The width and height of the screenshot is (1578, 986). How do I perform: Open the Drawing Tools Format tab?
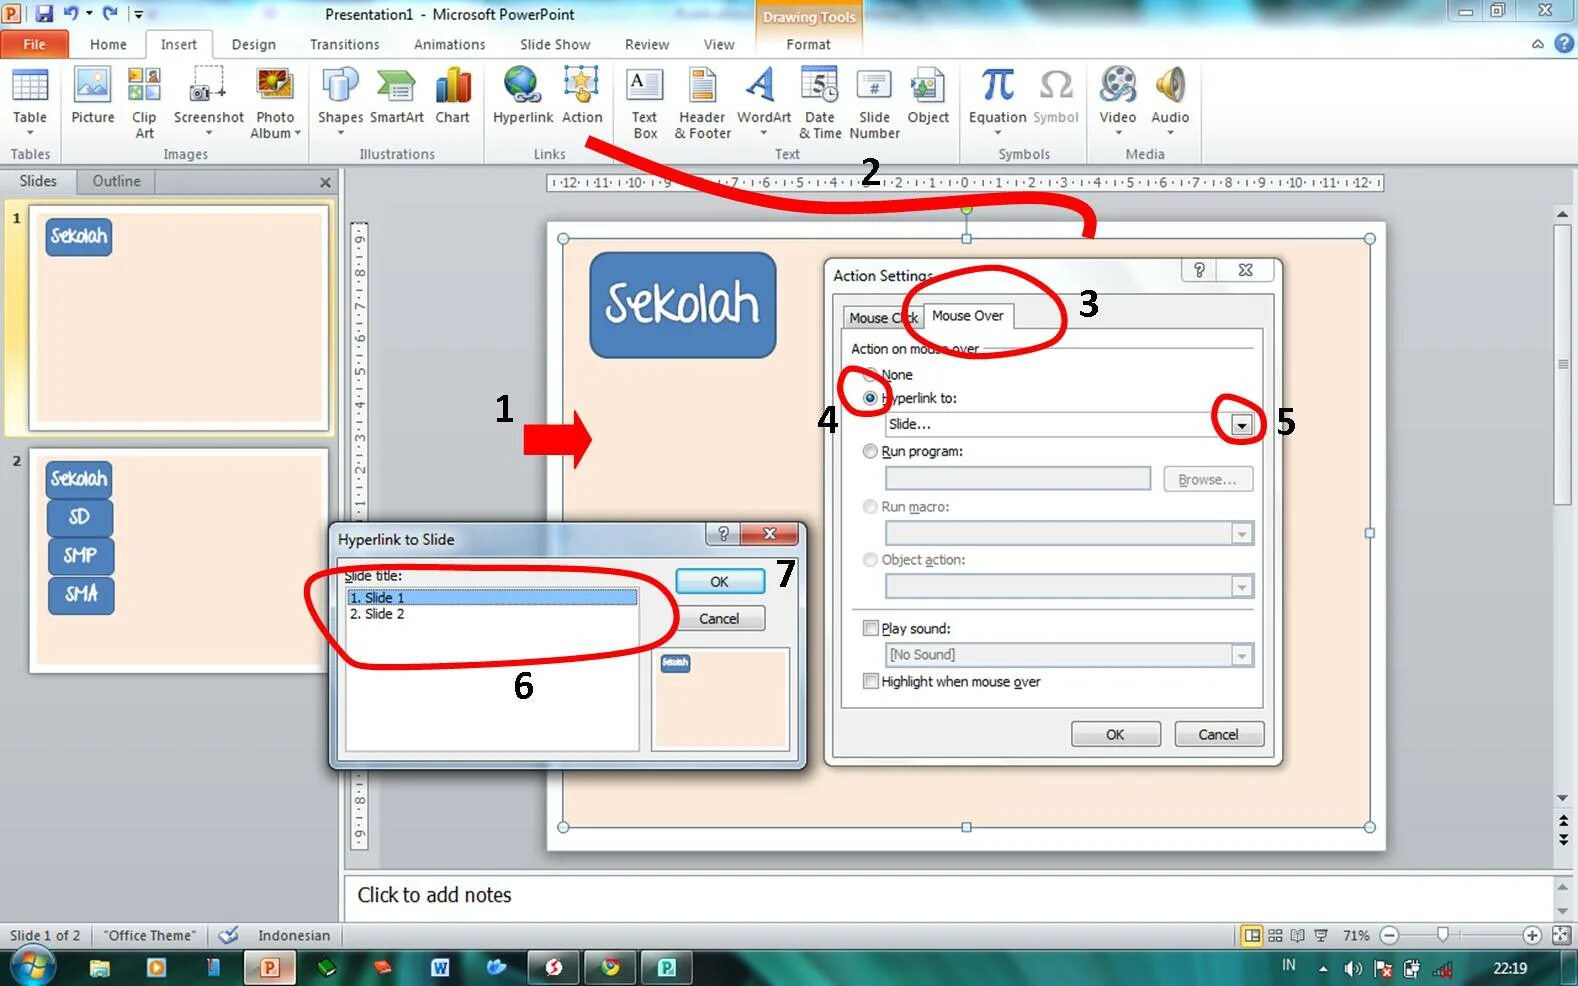click(x=808, y=44)
